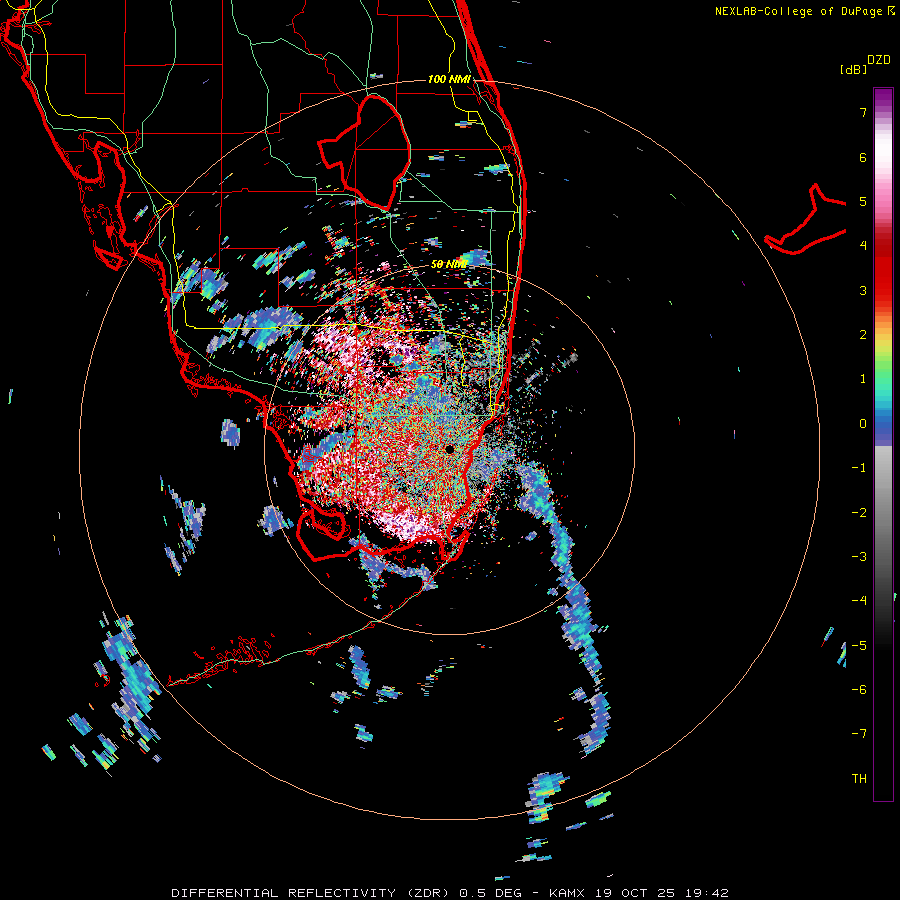Click the -4 tick label on the color scale
Viewport: 900px width, 900px height.
pos(859,601)
